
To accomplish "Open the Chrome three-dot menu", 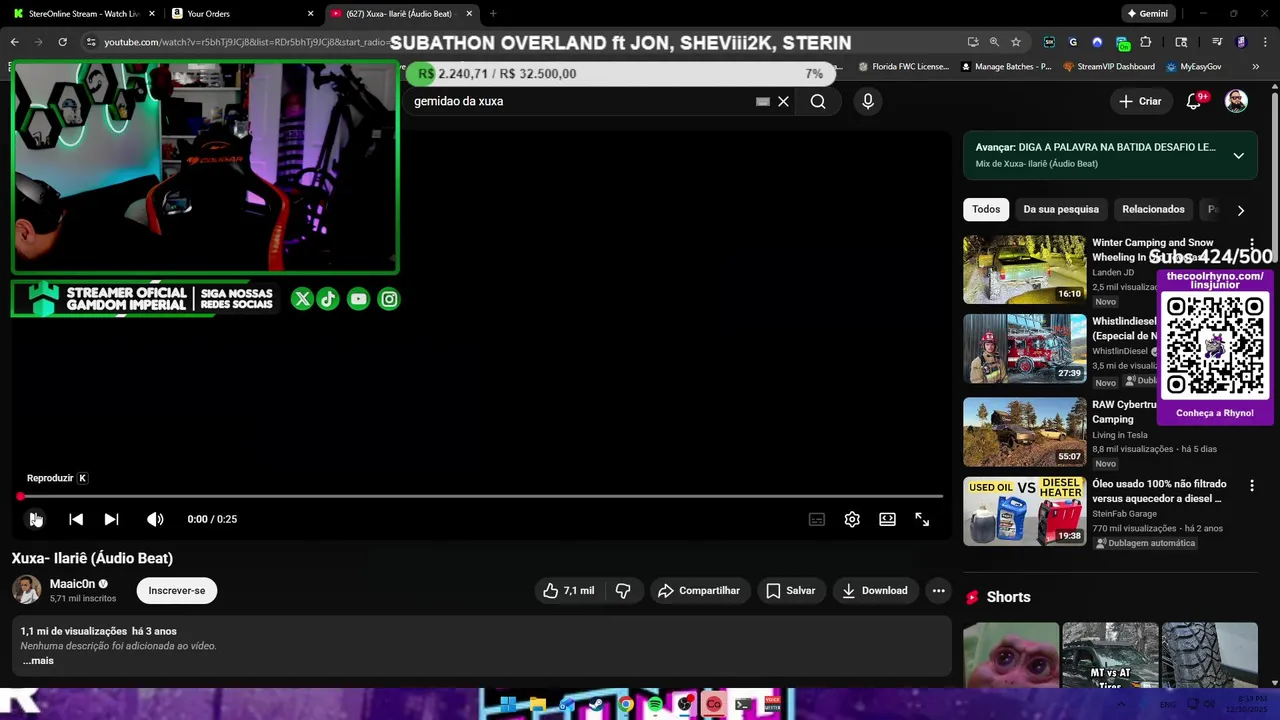I will coord(1265,42).
